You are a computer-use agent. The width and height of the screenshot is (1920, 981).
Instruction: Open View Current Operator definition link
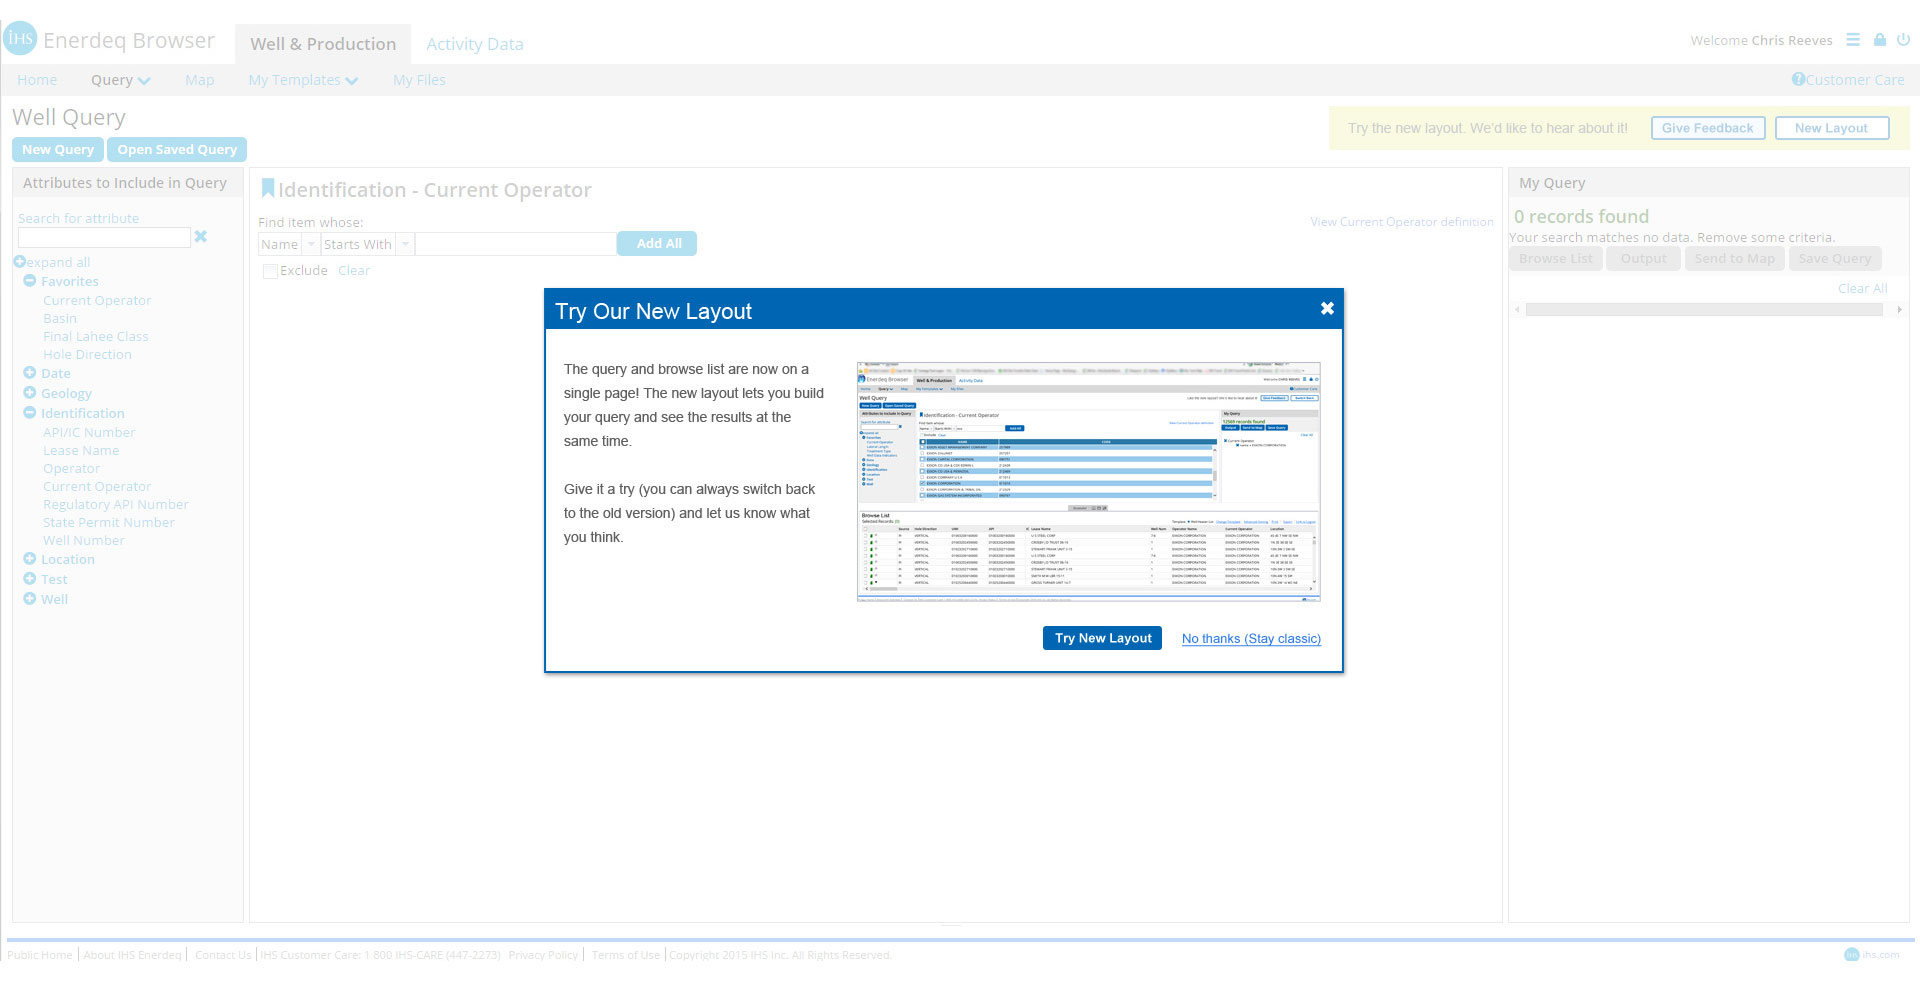(x=1402, y=222)
